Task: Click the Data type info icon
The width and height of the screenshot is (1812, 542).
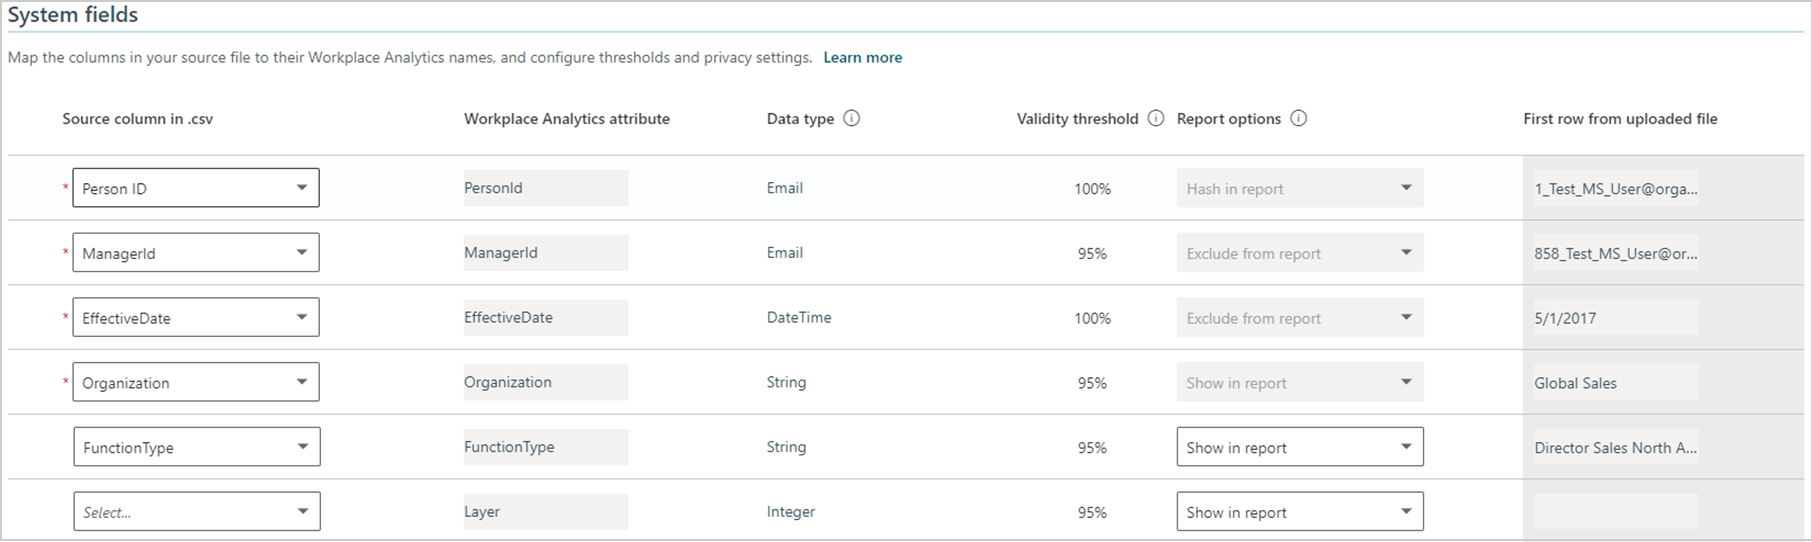Action: (851, 118)
